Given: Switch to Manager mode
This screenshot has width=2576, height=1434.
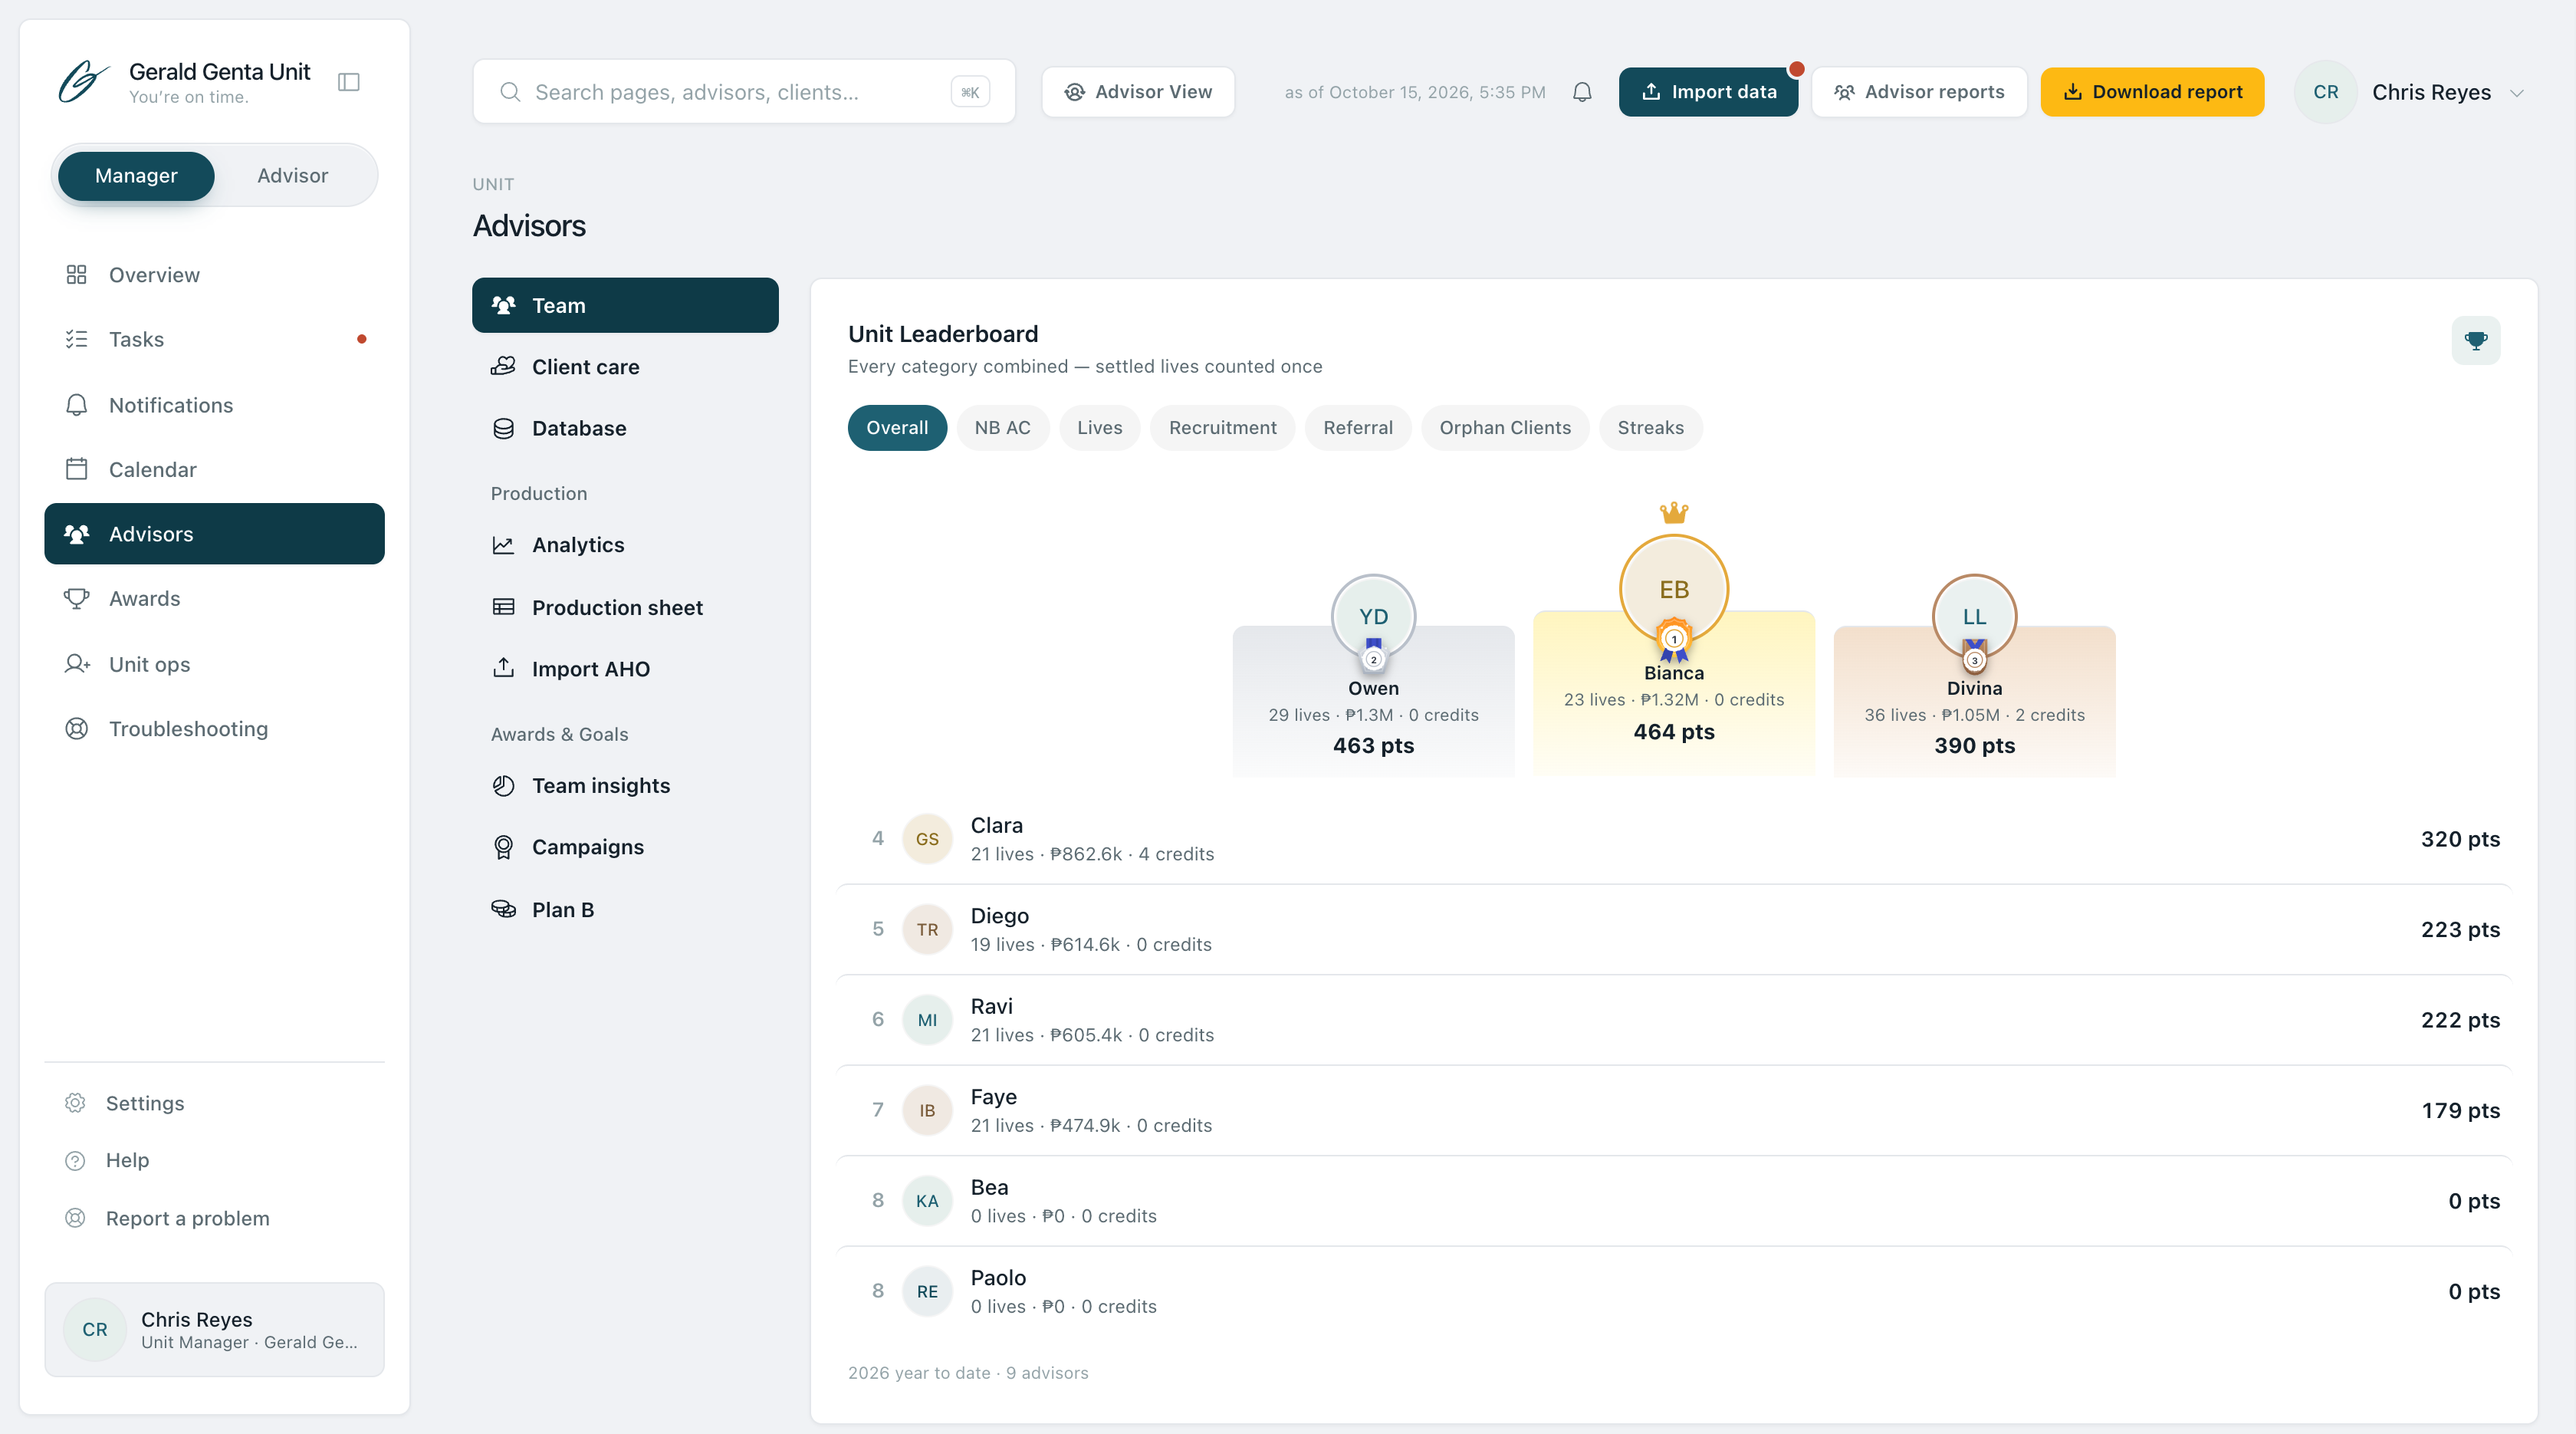Looking at the screenshot, I should pyautogui.click(x=136, y=175).
